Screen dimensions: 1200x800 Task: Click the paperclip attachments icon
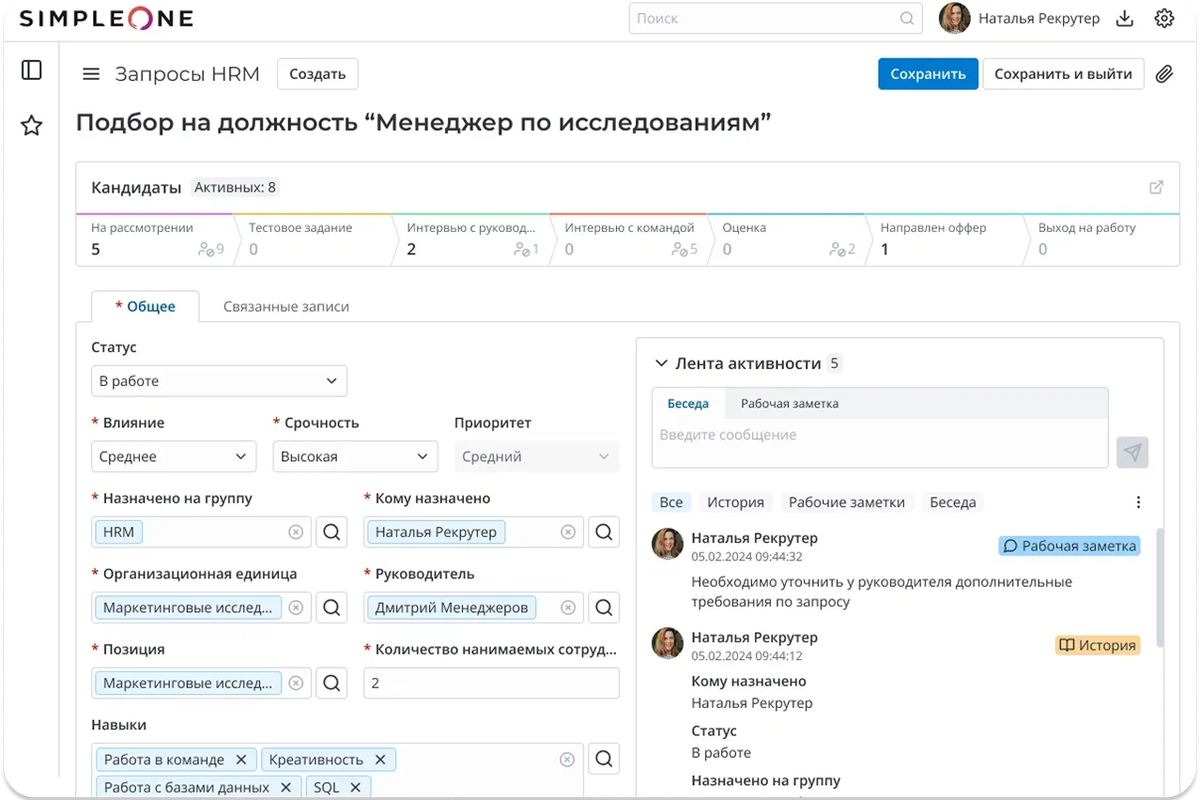(1163, 74)
